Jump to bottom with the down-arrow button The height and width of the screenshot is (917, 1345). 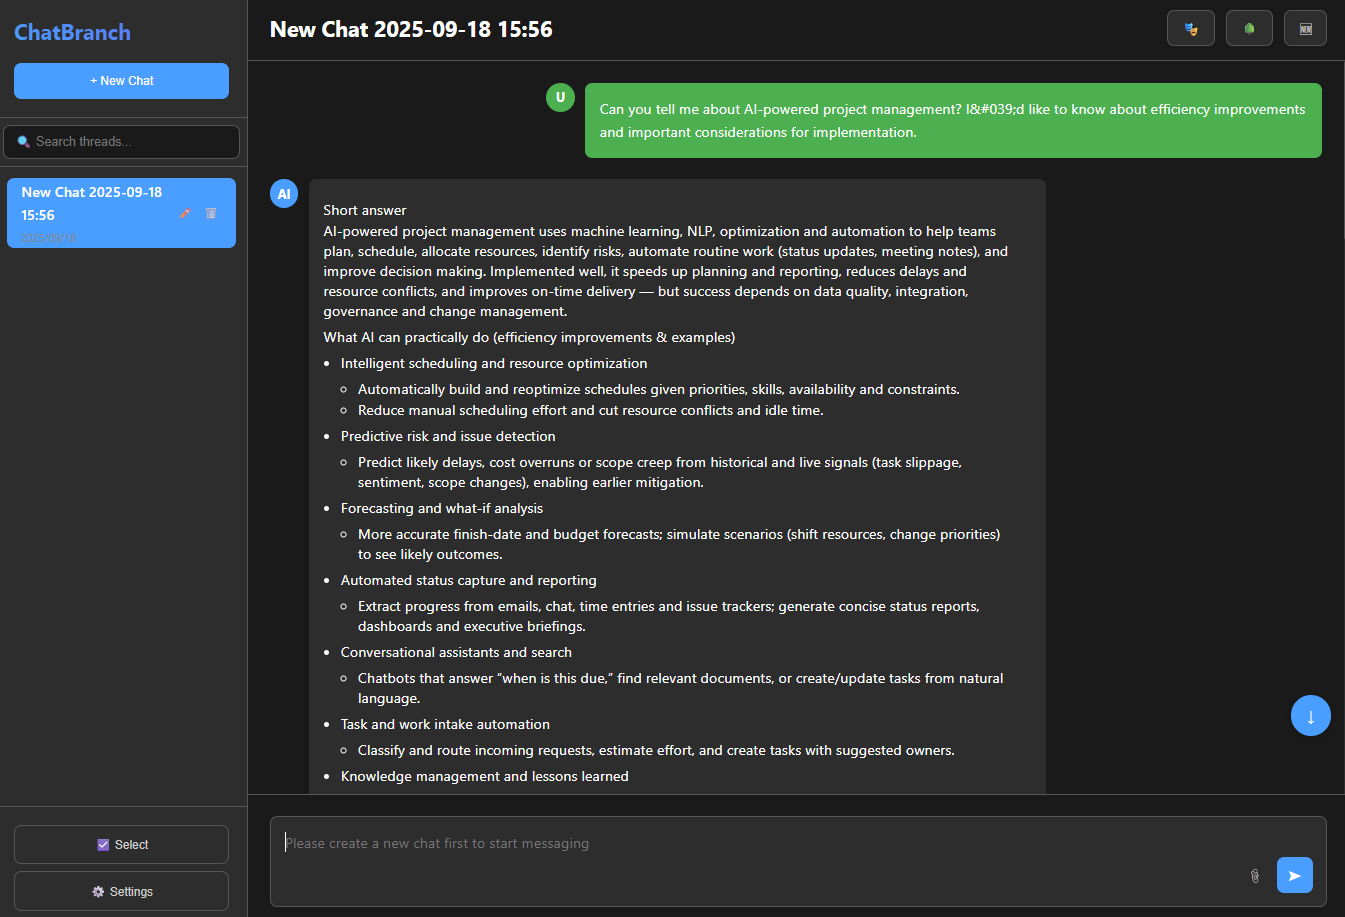[1310, 716]
